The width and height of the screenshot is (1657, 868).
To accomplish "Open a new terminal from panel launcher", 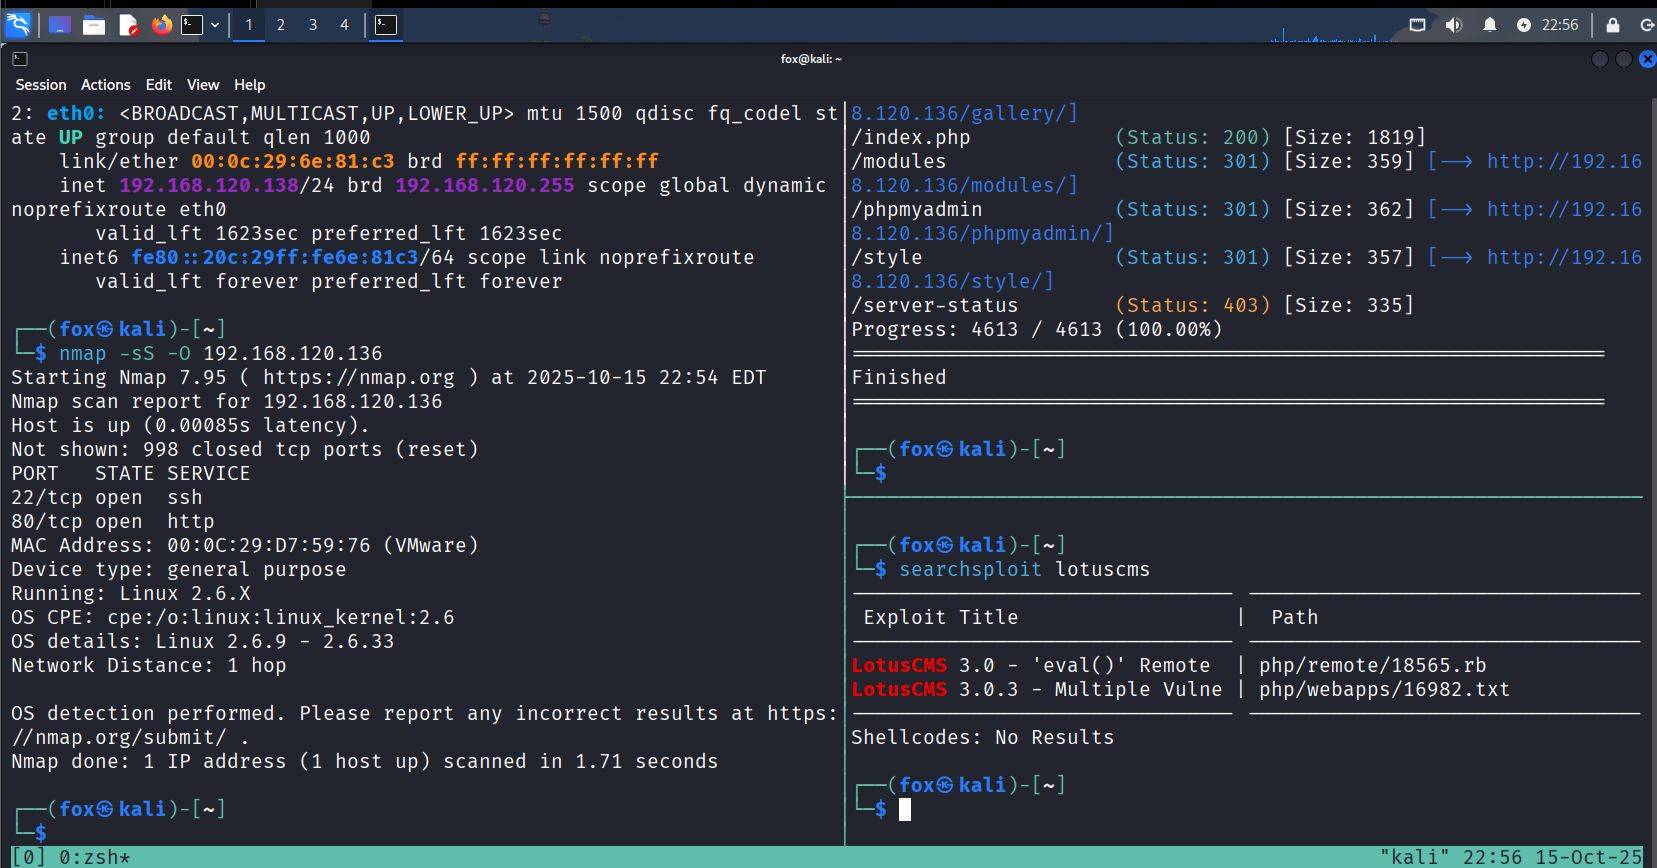I will tap(191, 25).
